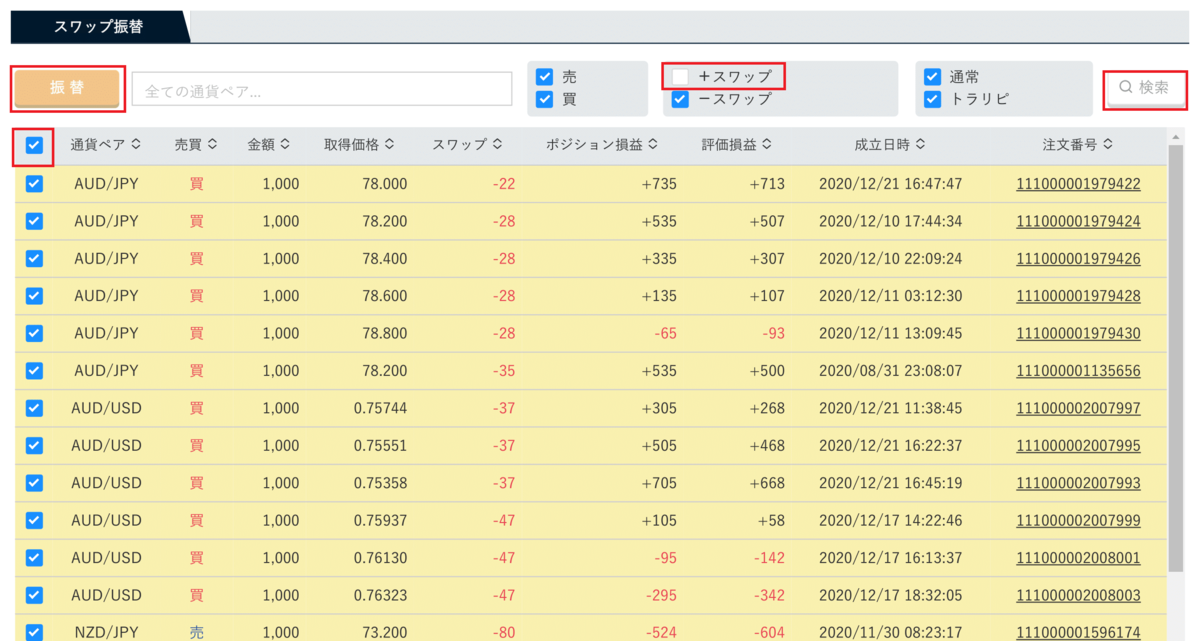Uncheck the －スワップ filter checkbox
The width and height of the screenshot is (1200, 641).
[x=680, y=99]
